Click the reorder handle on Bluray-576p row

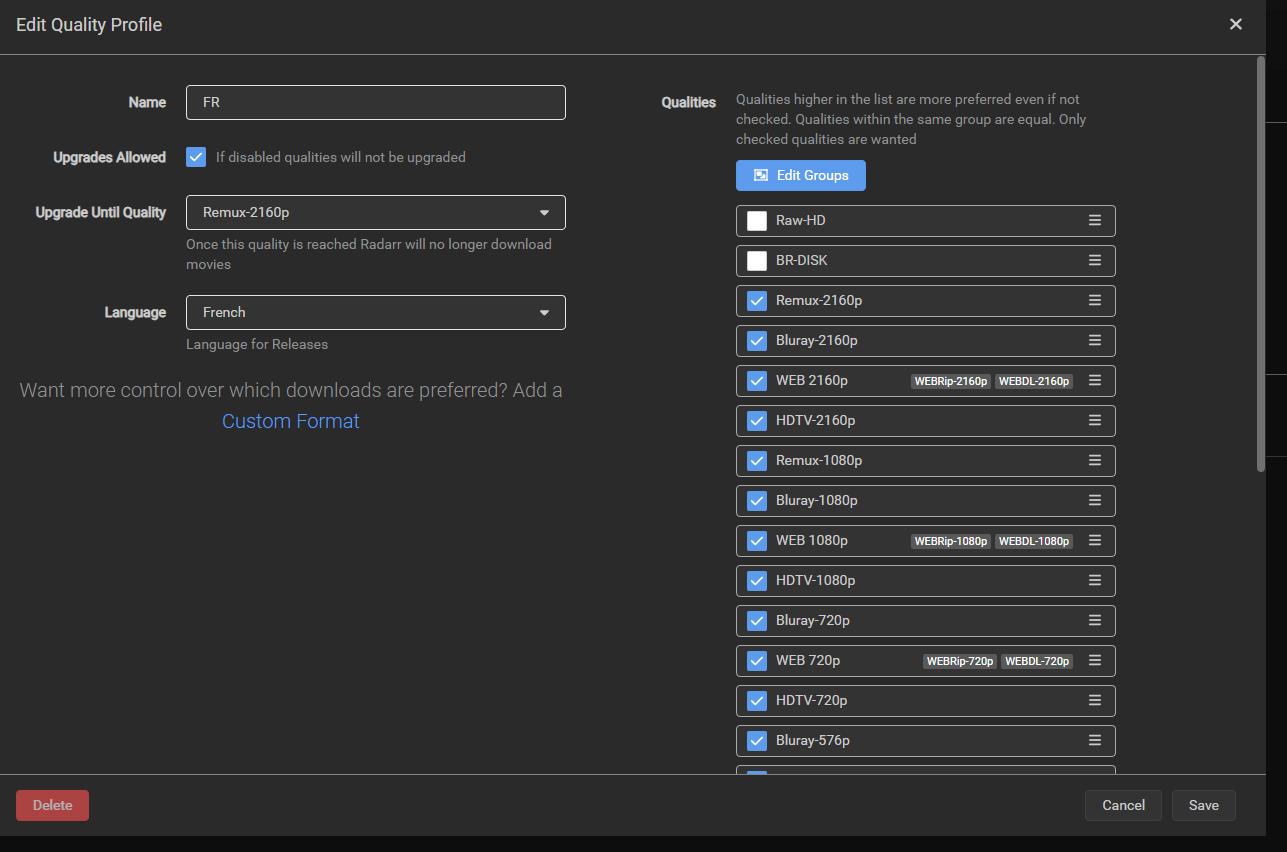click(x=1095, y=740)
